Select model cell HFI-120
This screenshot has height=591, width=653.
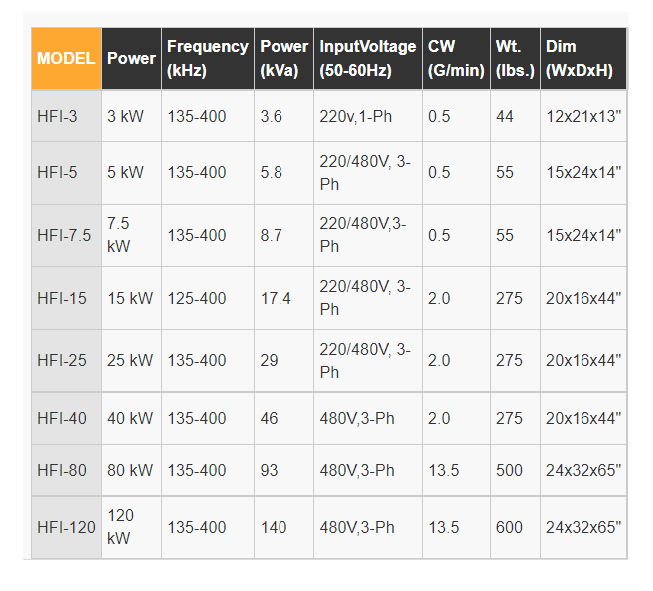(66, 527)
